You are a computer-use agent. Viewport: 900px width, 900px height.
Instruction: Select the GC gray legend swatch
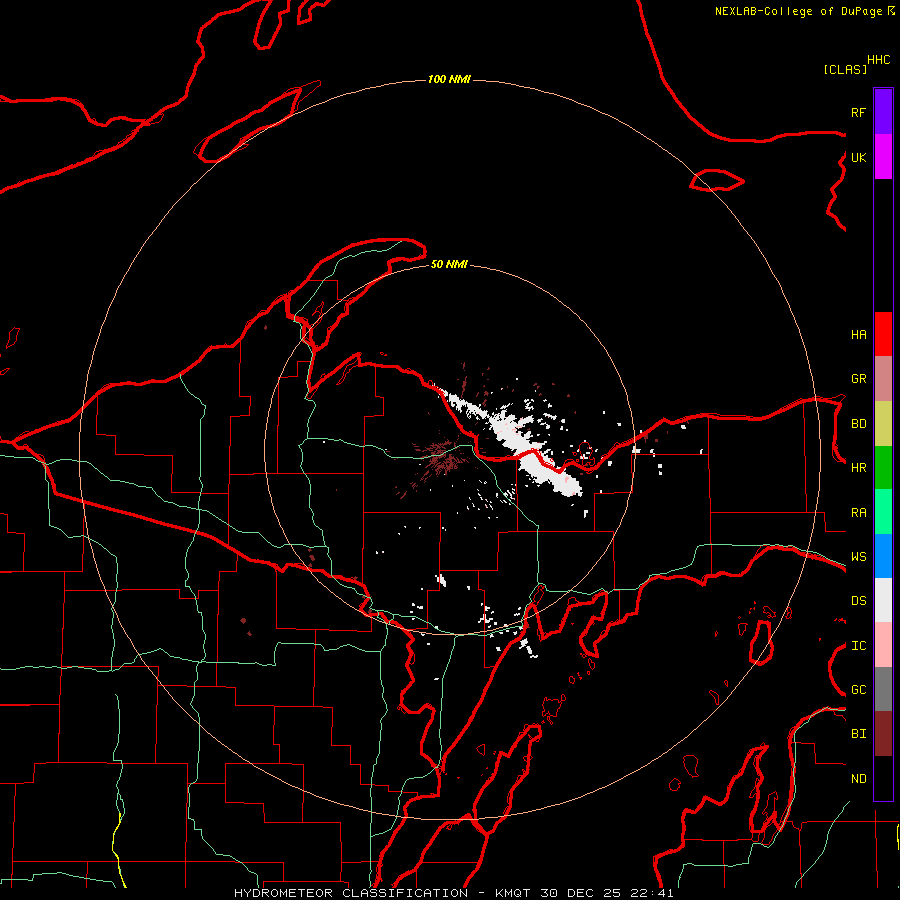tap(883, 689)
